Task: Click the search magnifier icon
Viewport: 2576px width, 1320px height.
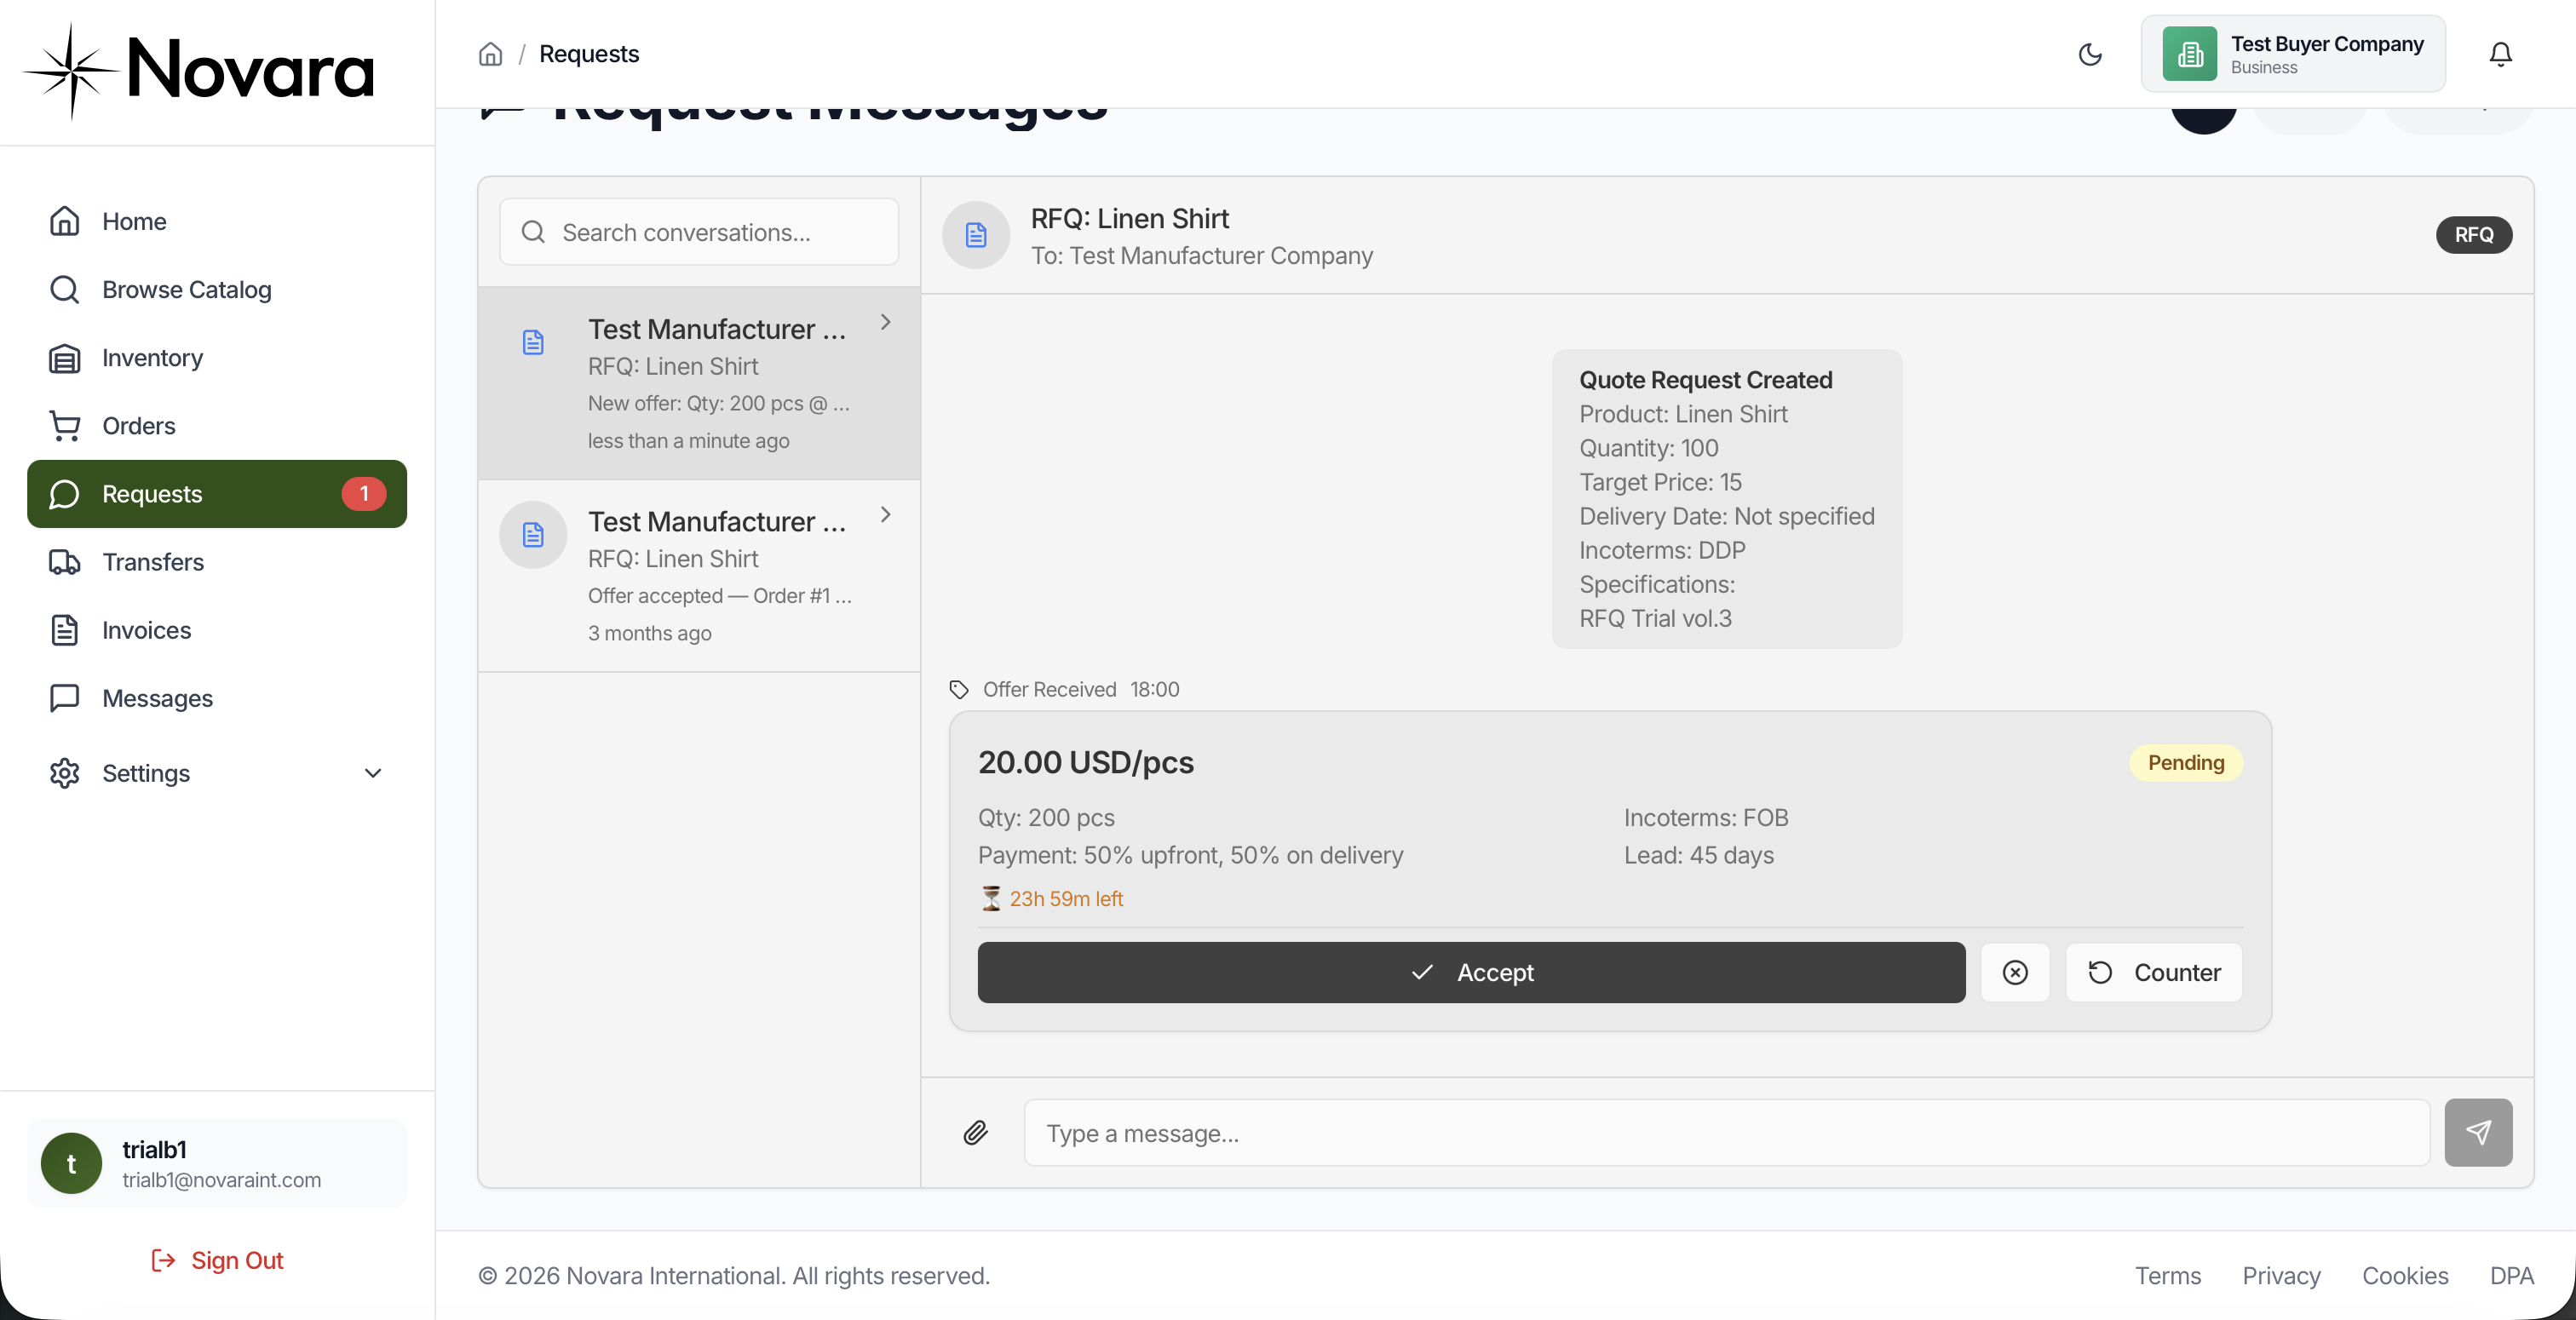Action: 533,232
